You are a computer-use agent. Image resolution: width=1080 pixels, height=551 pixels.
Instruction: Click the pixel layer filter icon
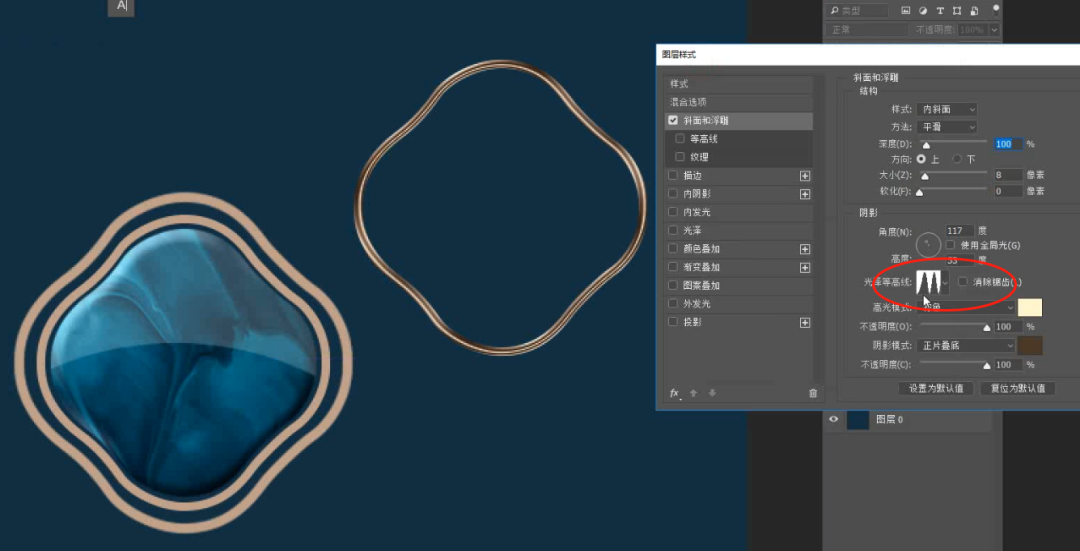point(906,11)
